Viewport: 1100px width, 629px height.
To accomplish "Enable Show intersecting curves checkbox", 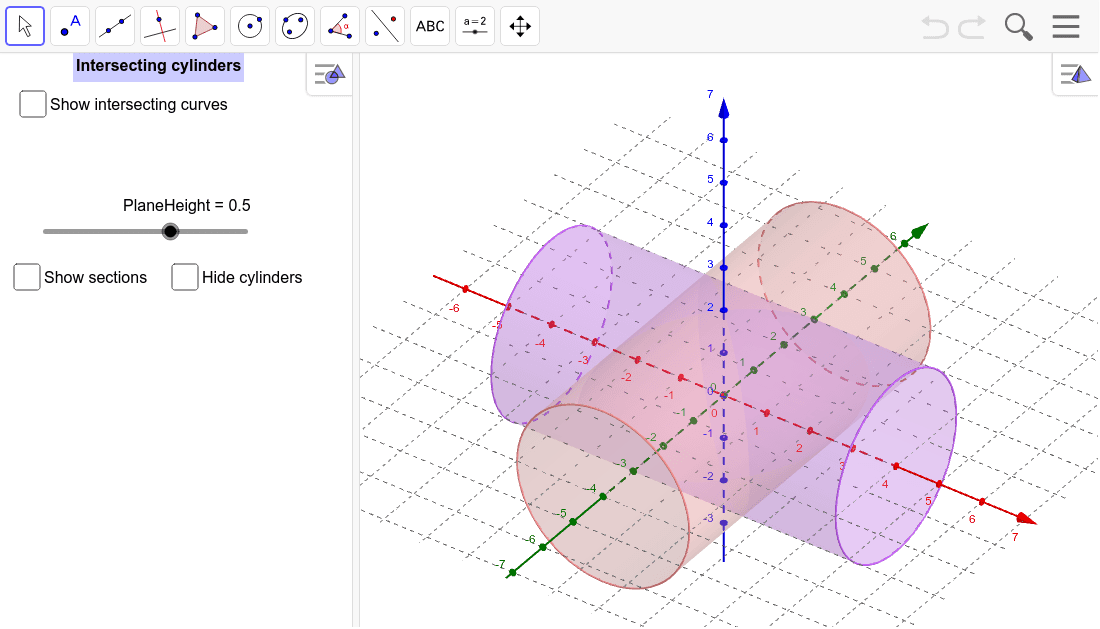I will pyautogui.click(x=33, y=104).
